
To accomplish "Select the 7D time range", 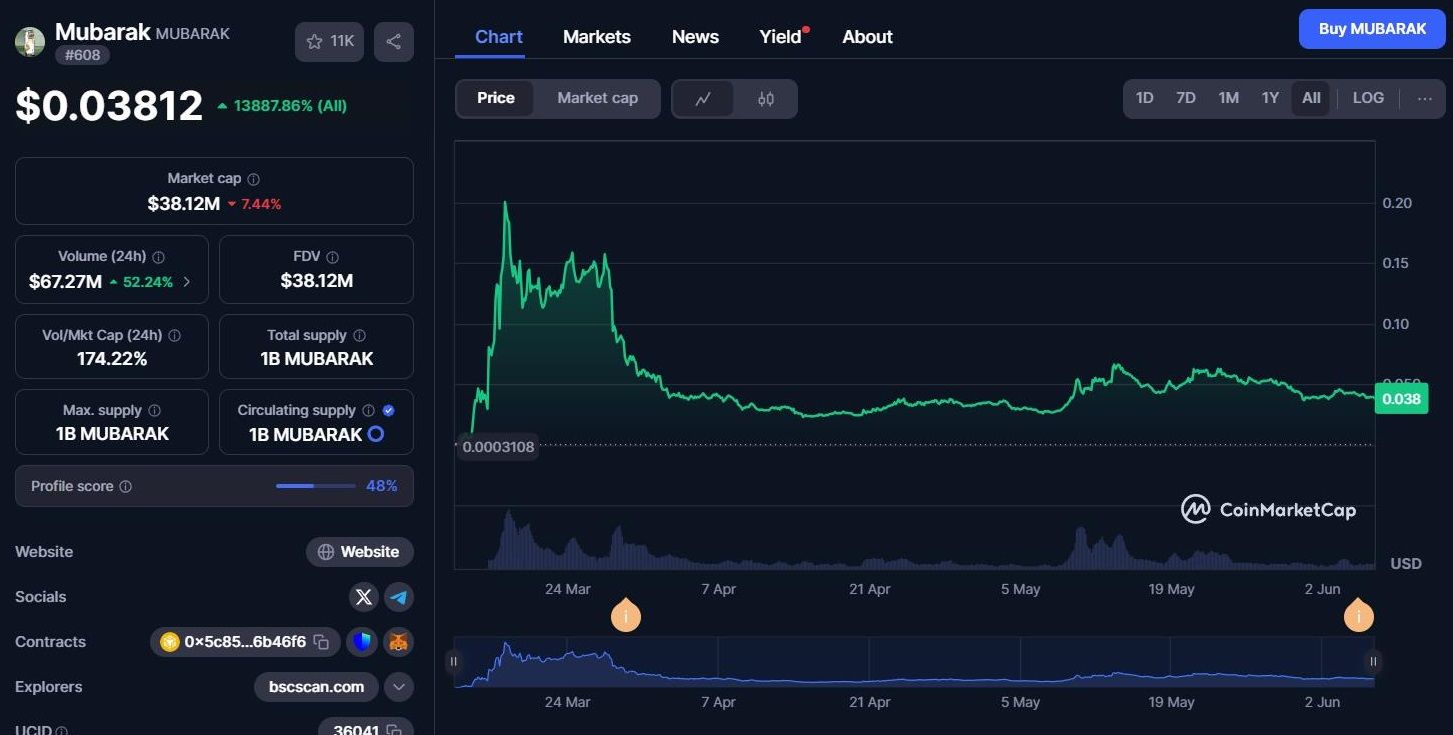I will (1186, 98).
